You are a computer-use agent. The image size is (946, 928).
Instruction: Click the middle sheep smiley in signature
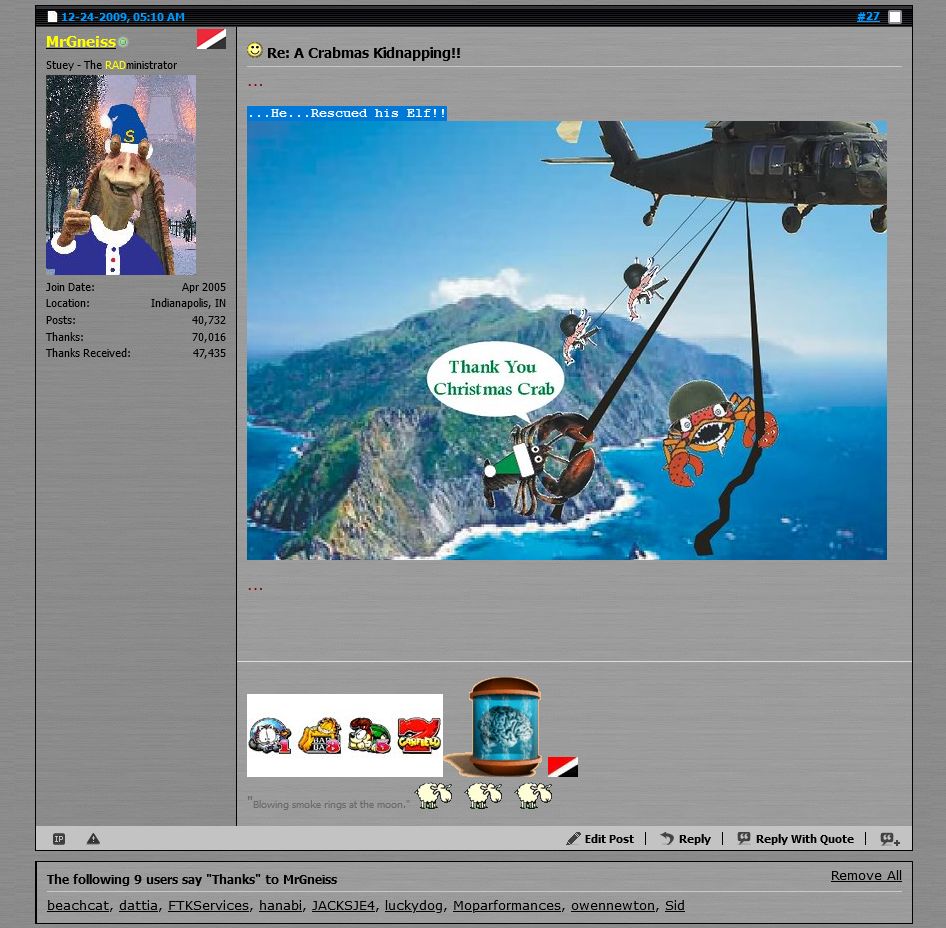(x=483, y=795)
